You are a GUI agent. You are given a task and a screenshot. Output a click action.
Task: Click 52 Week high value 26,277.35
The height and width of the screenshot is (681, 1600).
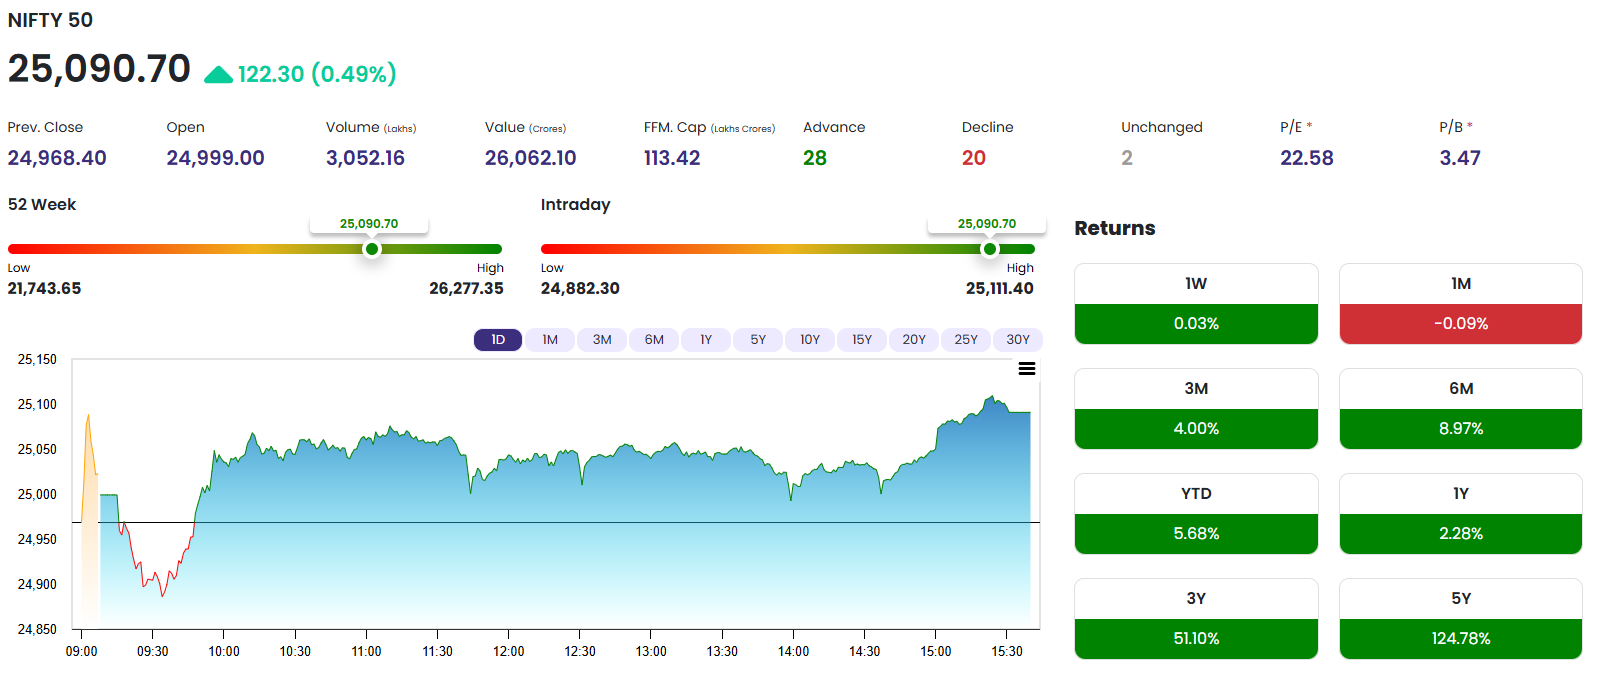coord(466,288)
